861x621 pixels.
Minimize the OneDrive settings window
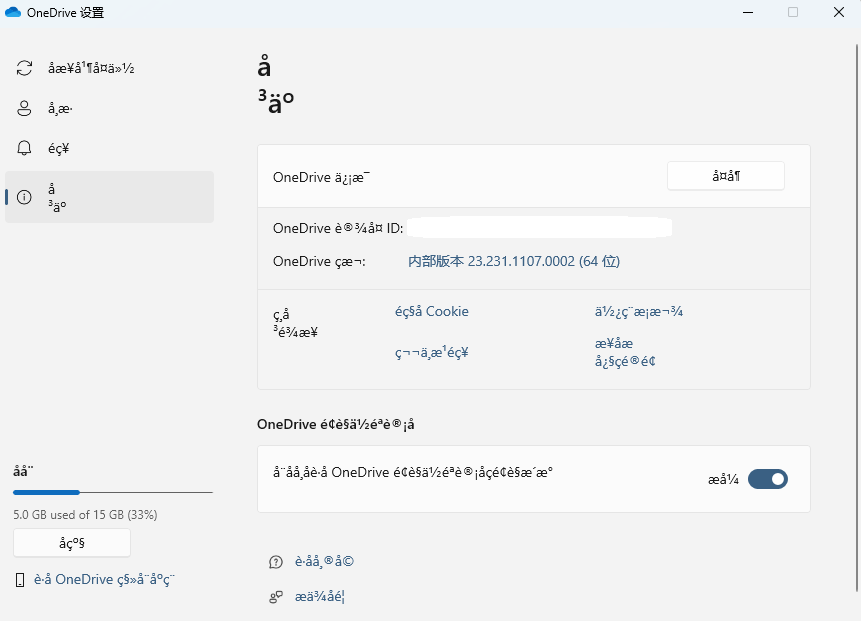click(748, 12)
